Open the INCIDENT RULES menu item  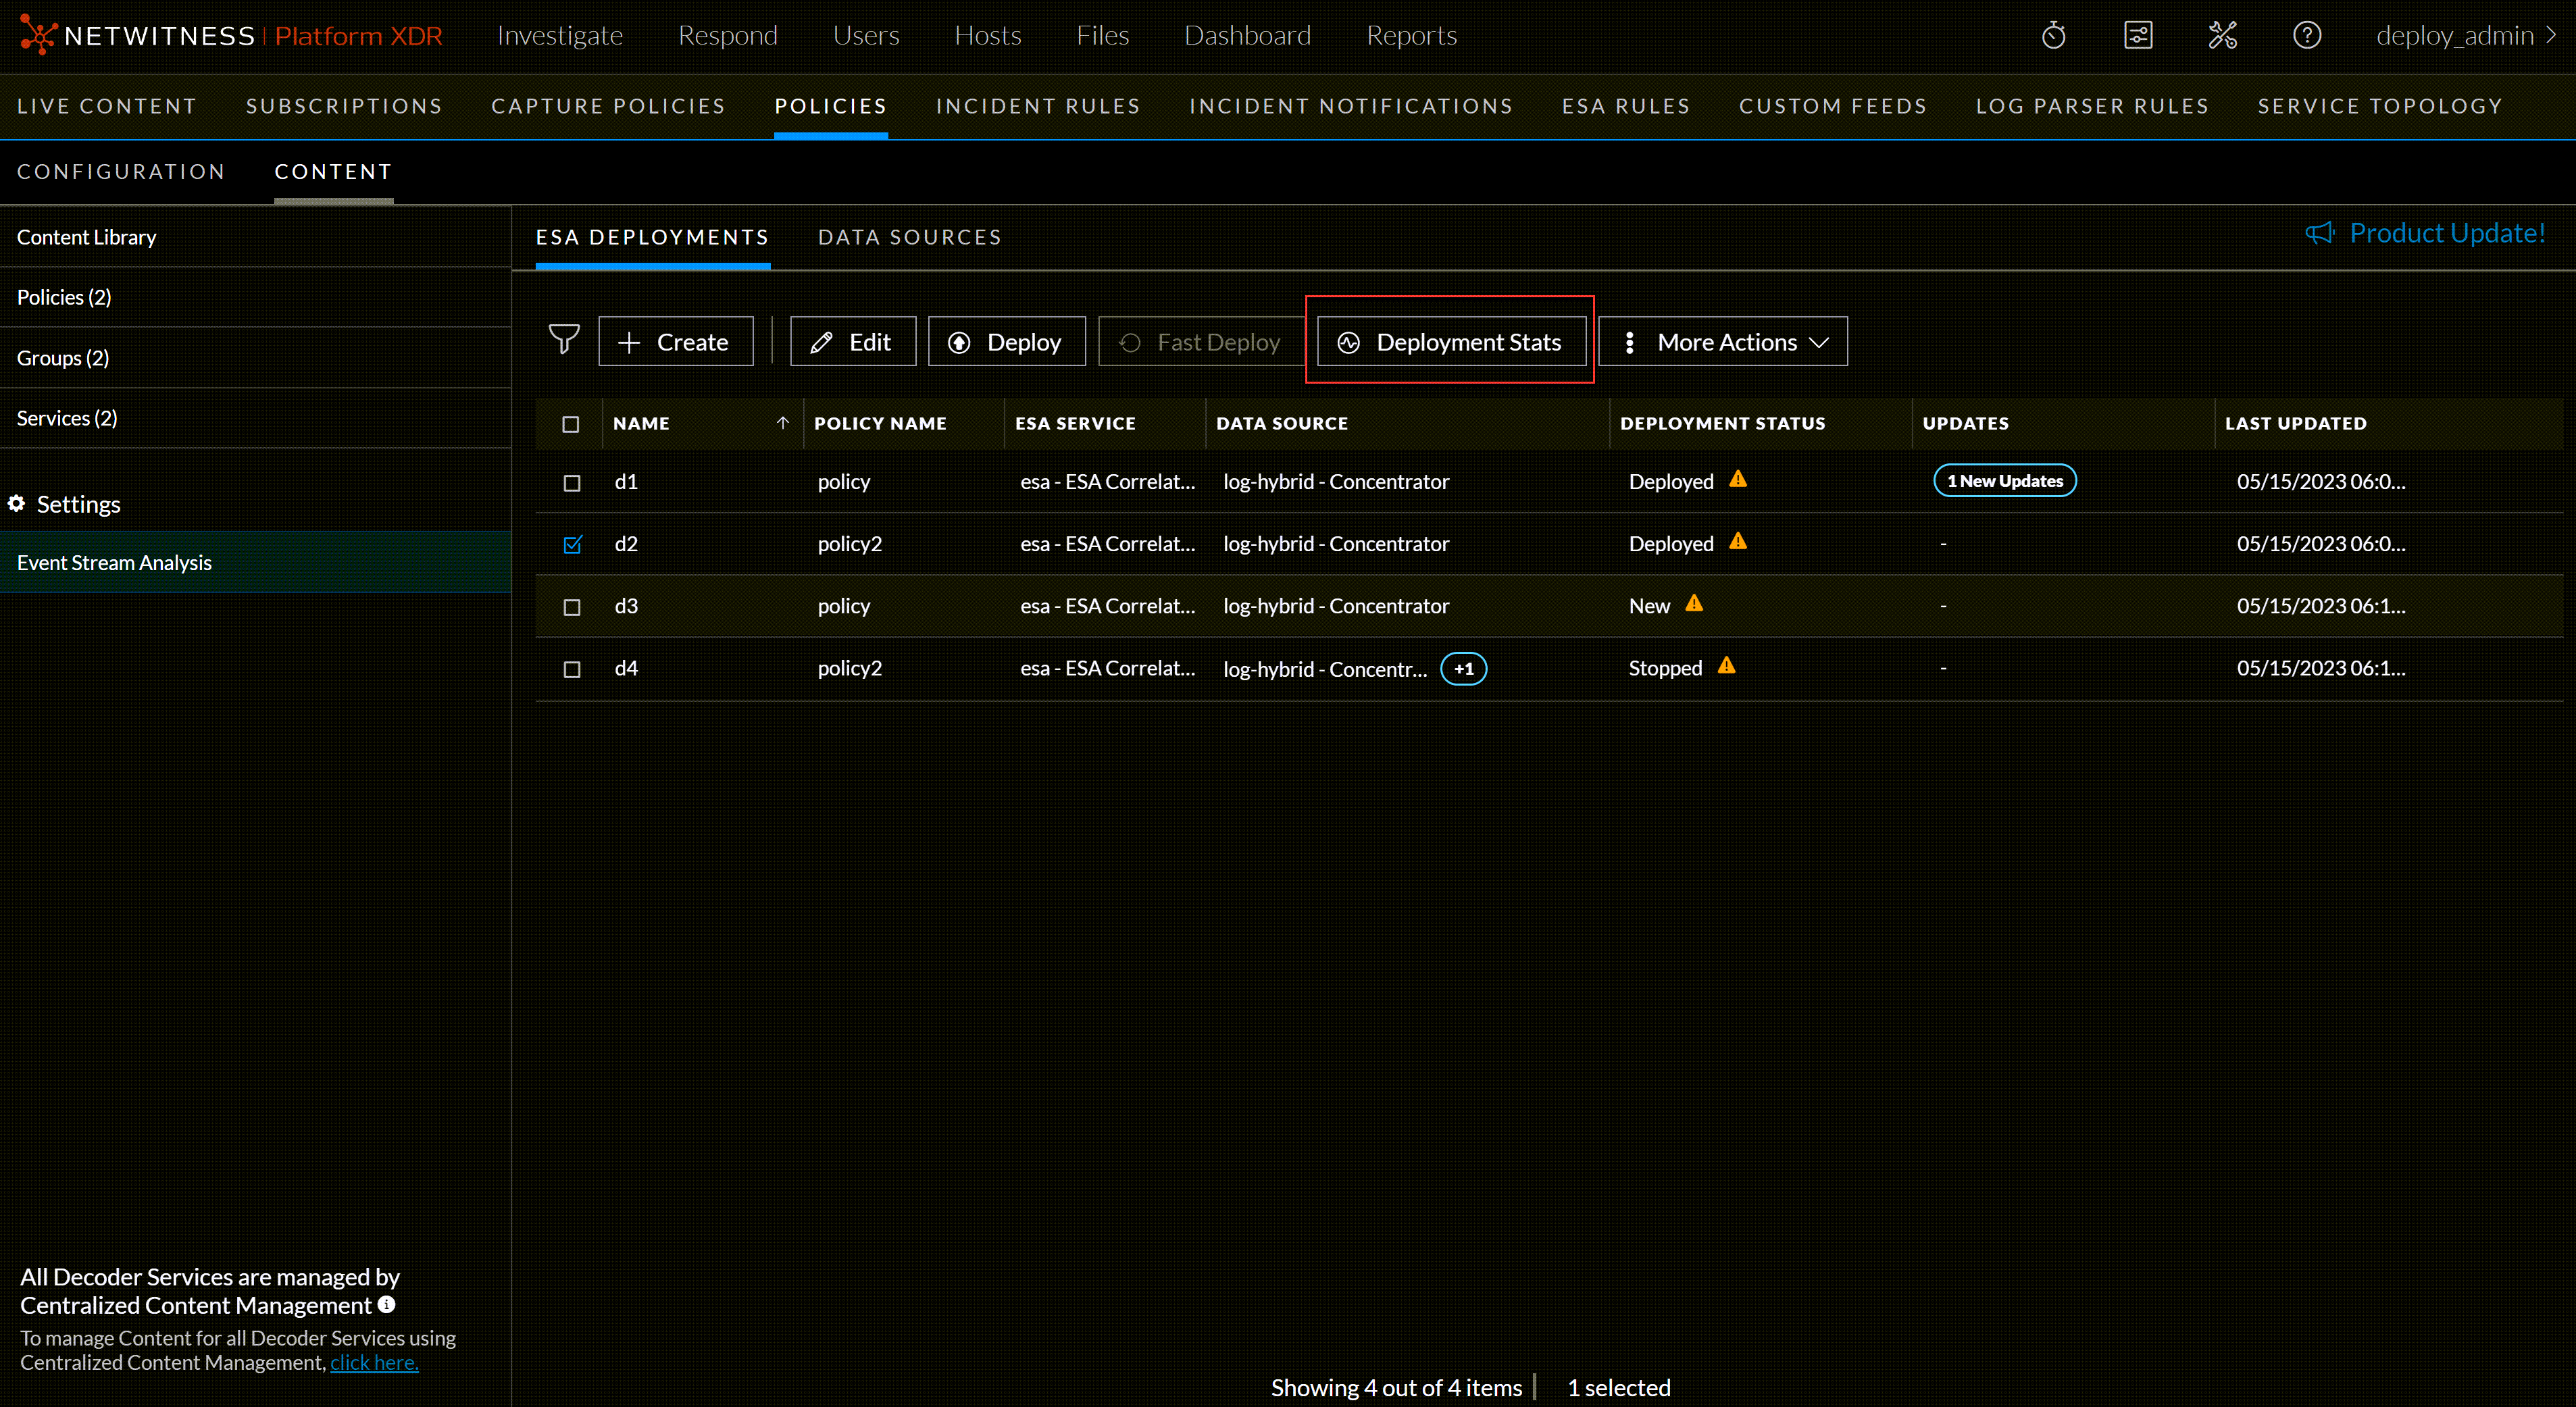1038,106
